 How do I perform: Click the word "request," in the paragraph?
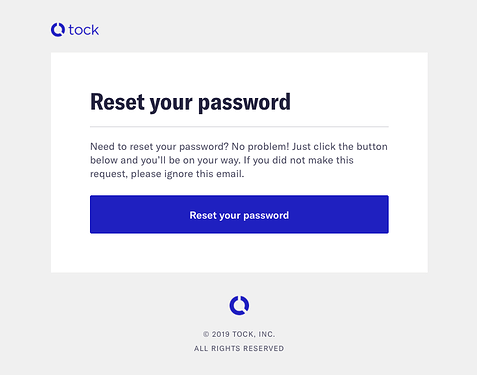point(109,174)
